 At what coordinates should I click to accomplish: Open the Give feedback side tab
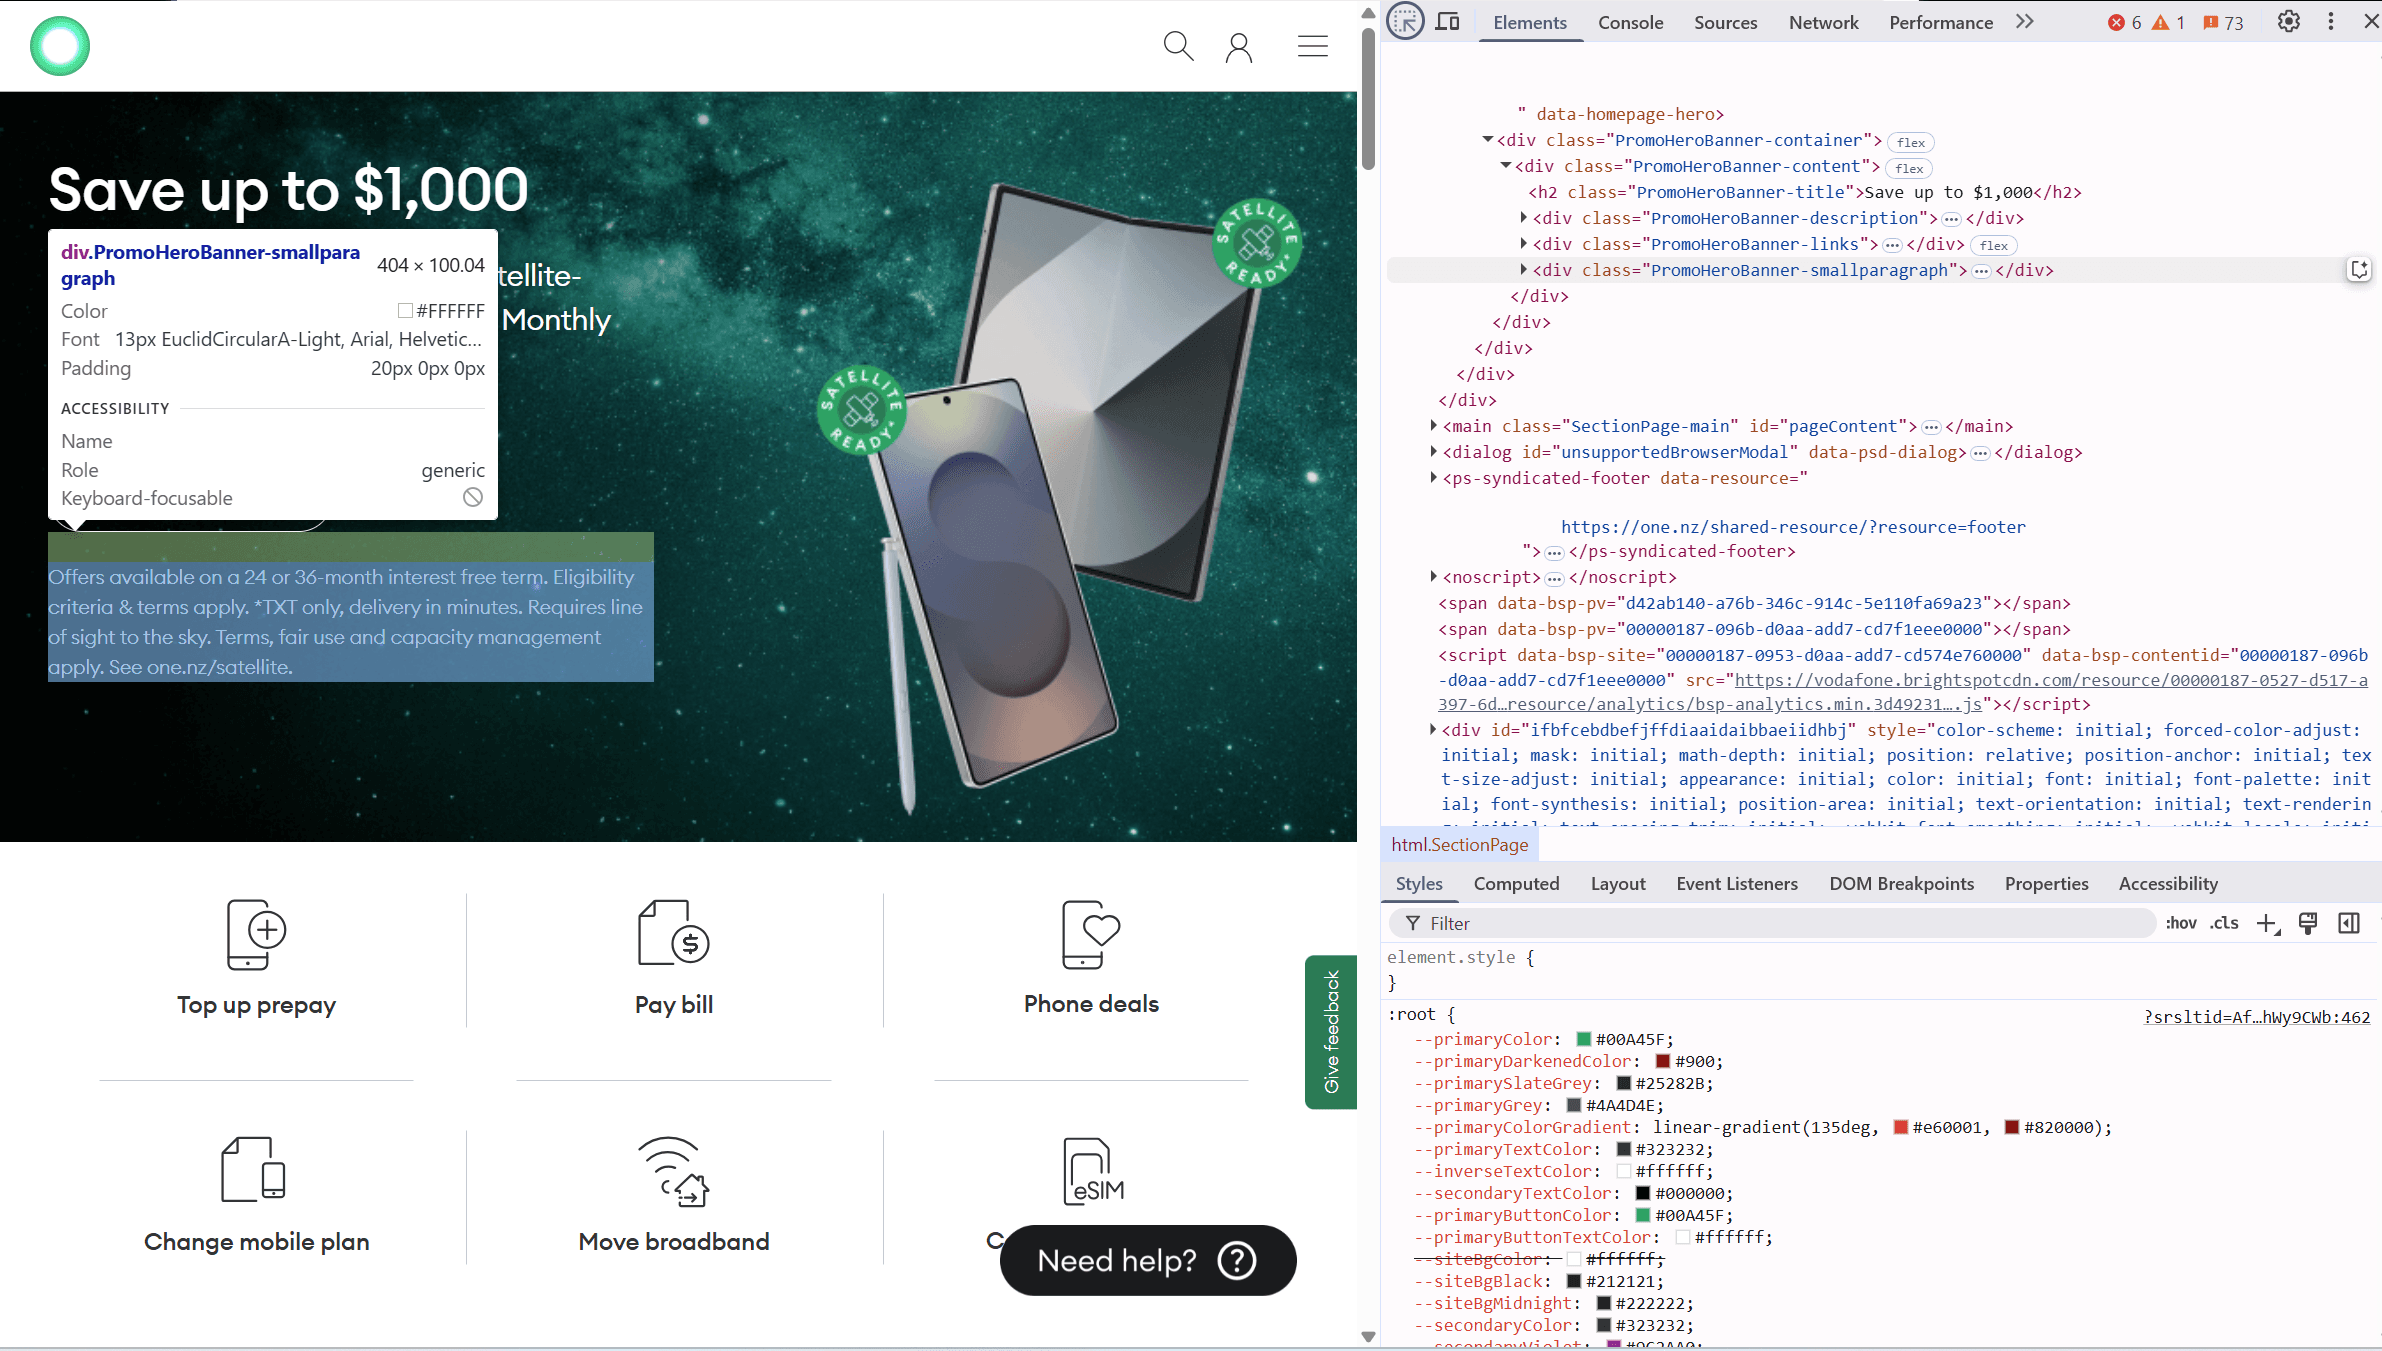pos(1331,1032)
